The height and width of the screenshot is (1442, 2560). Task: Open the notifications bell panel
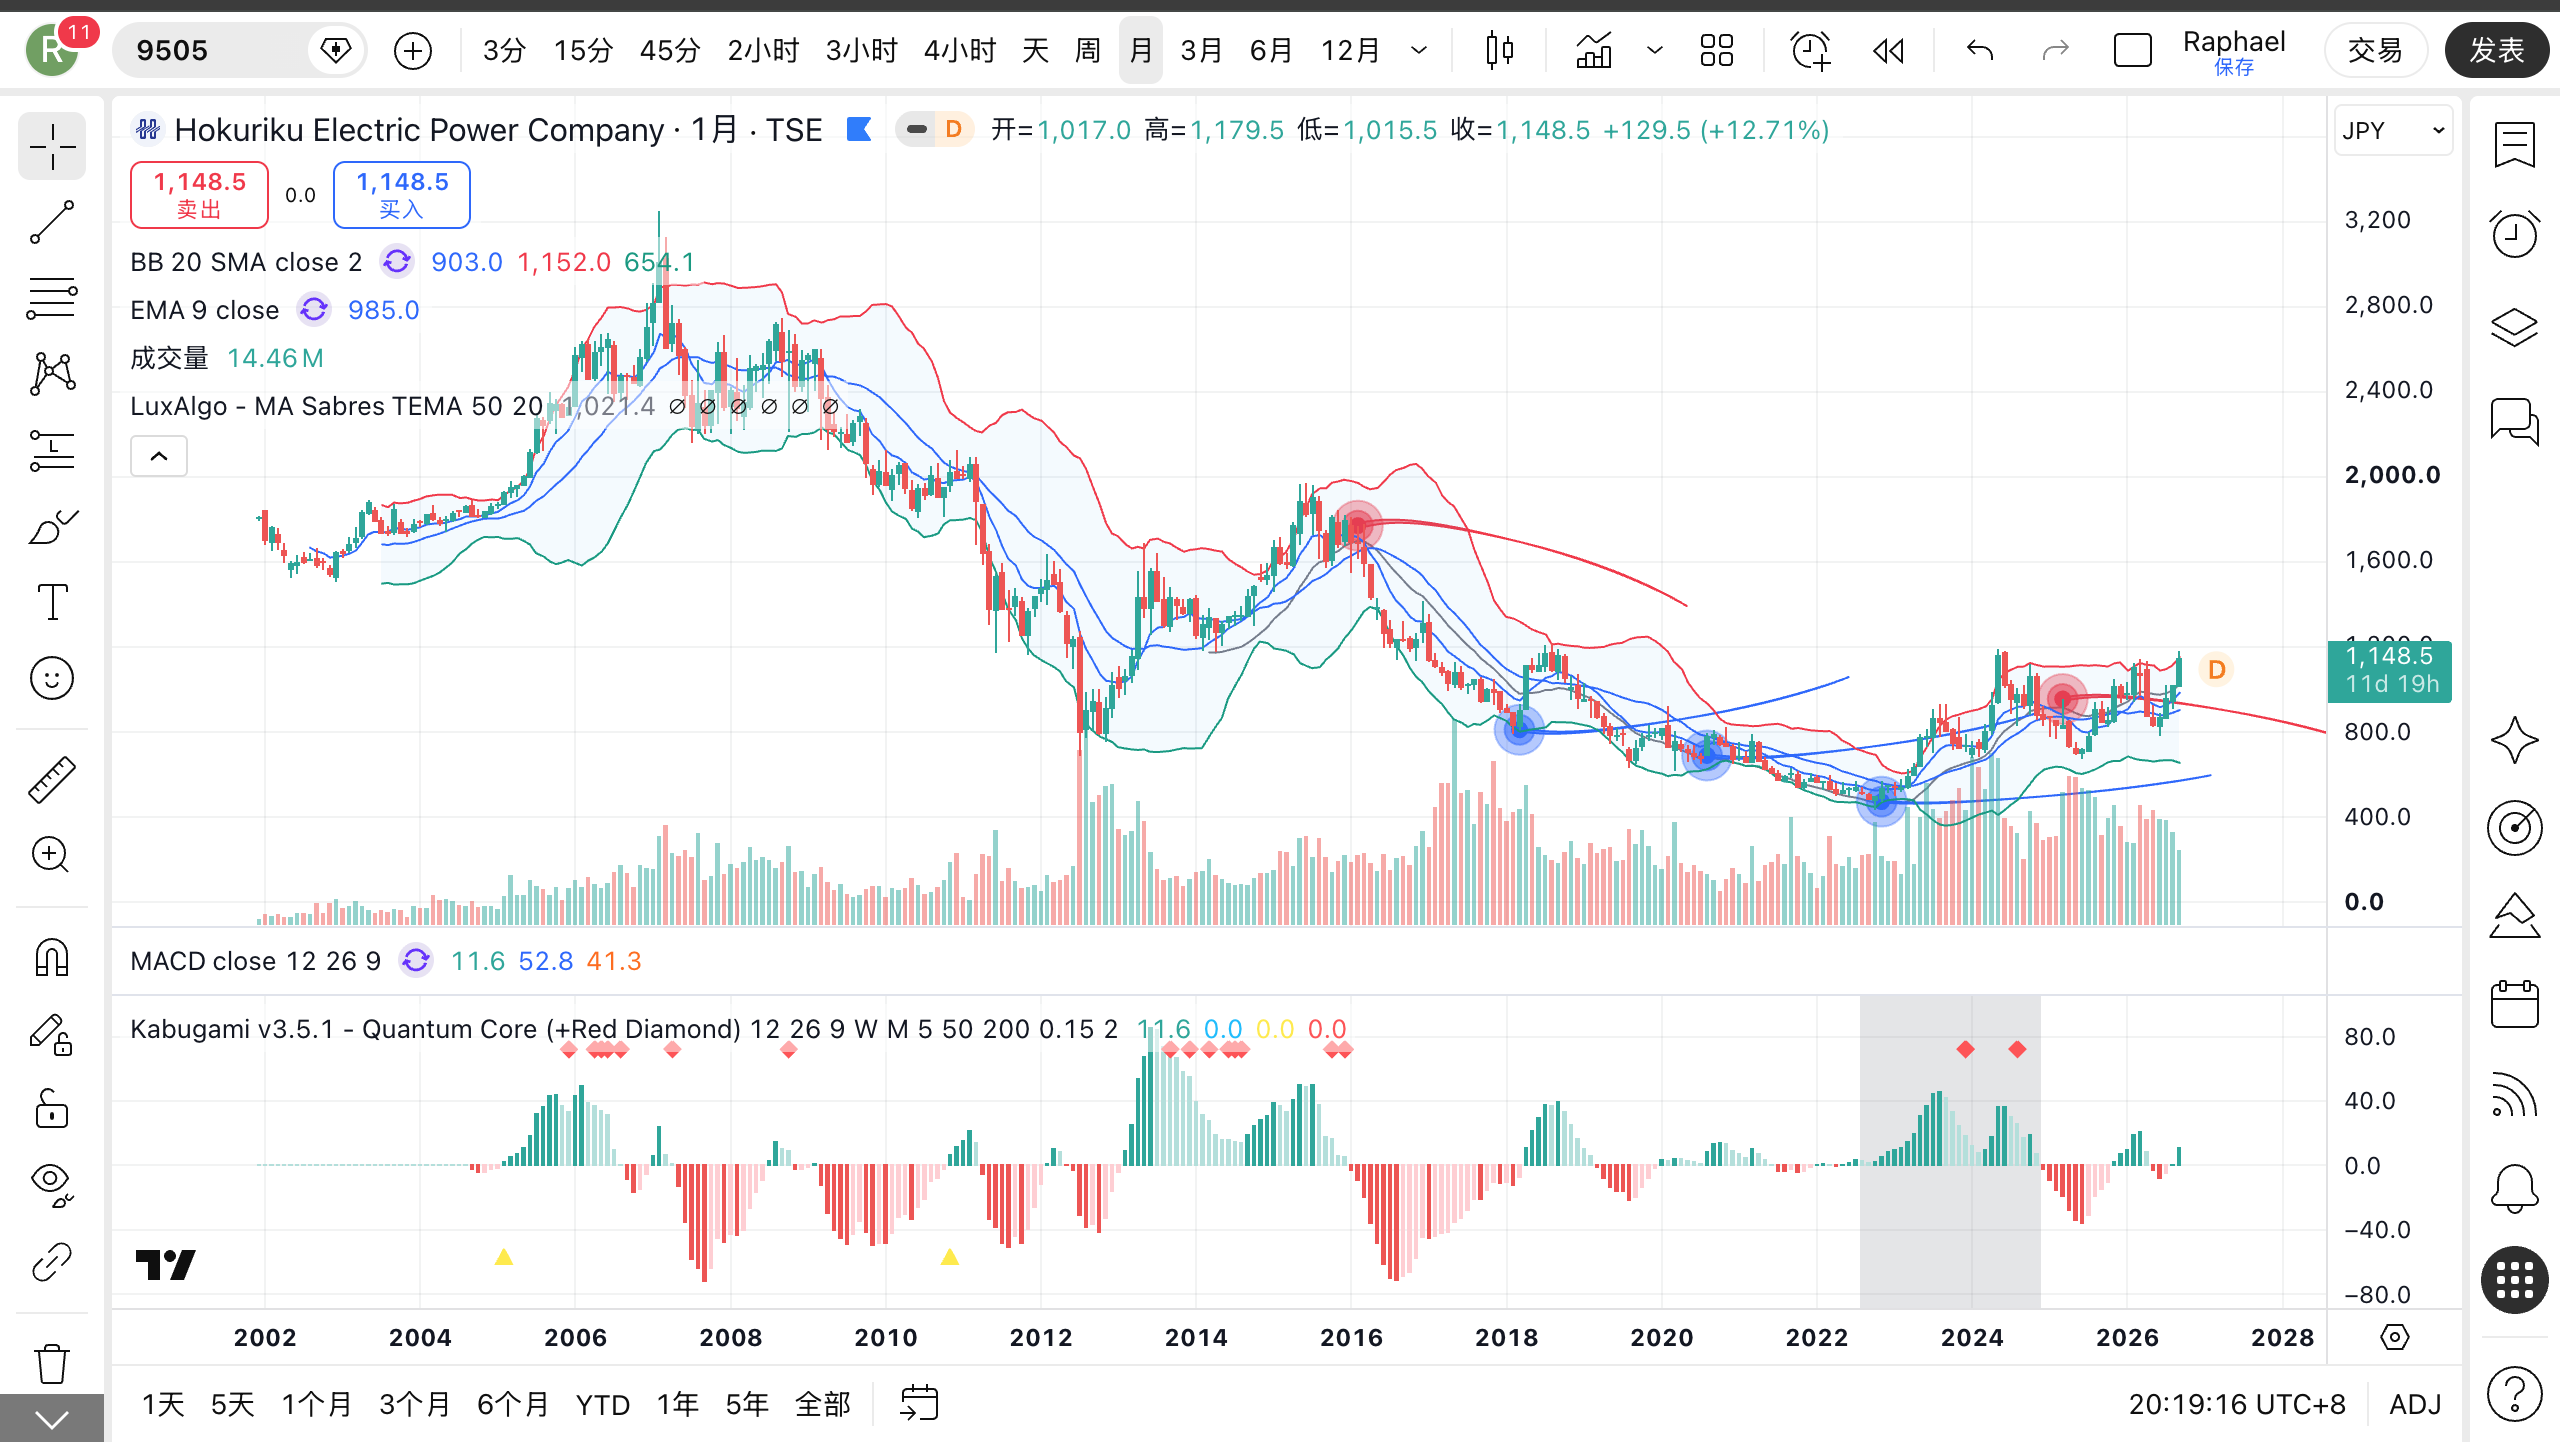(2514, 1187)
